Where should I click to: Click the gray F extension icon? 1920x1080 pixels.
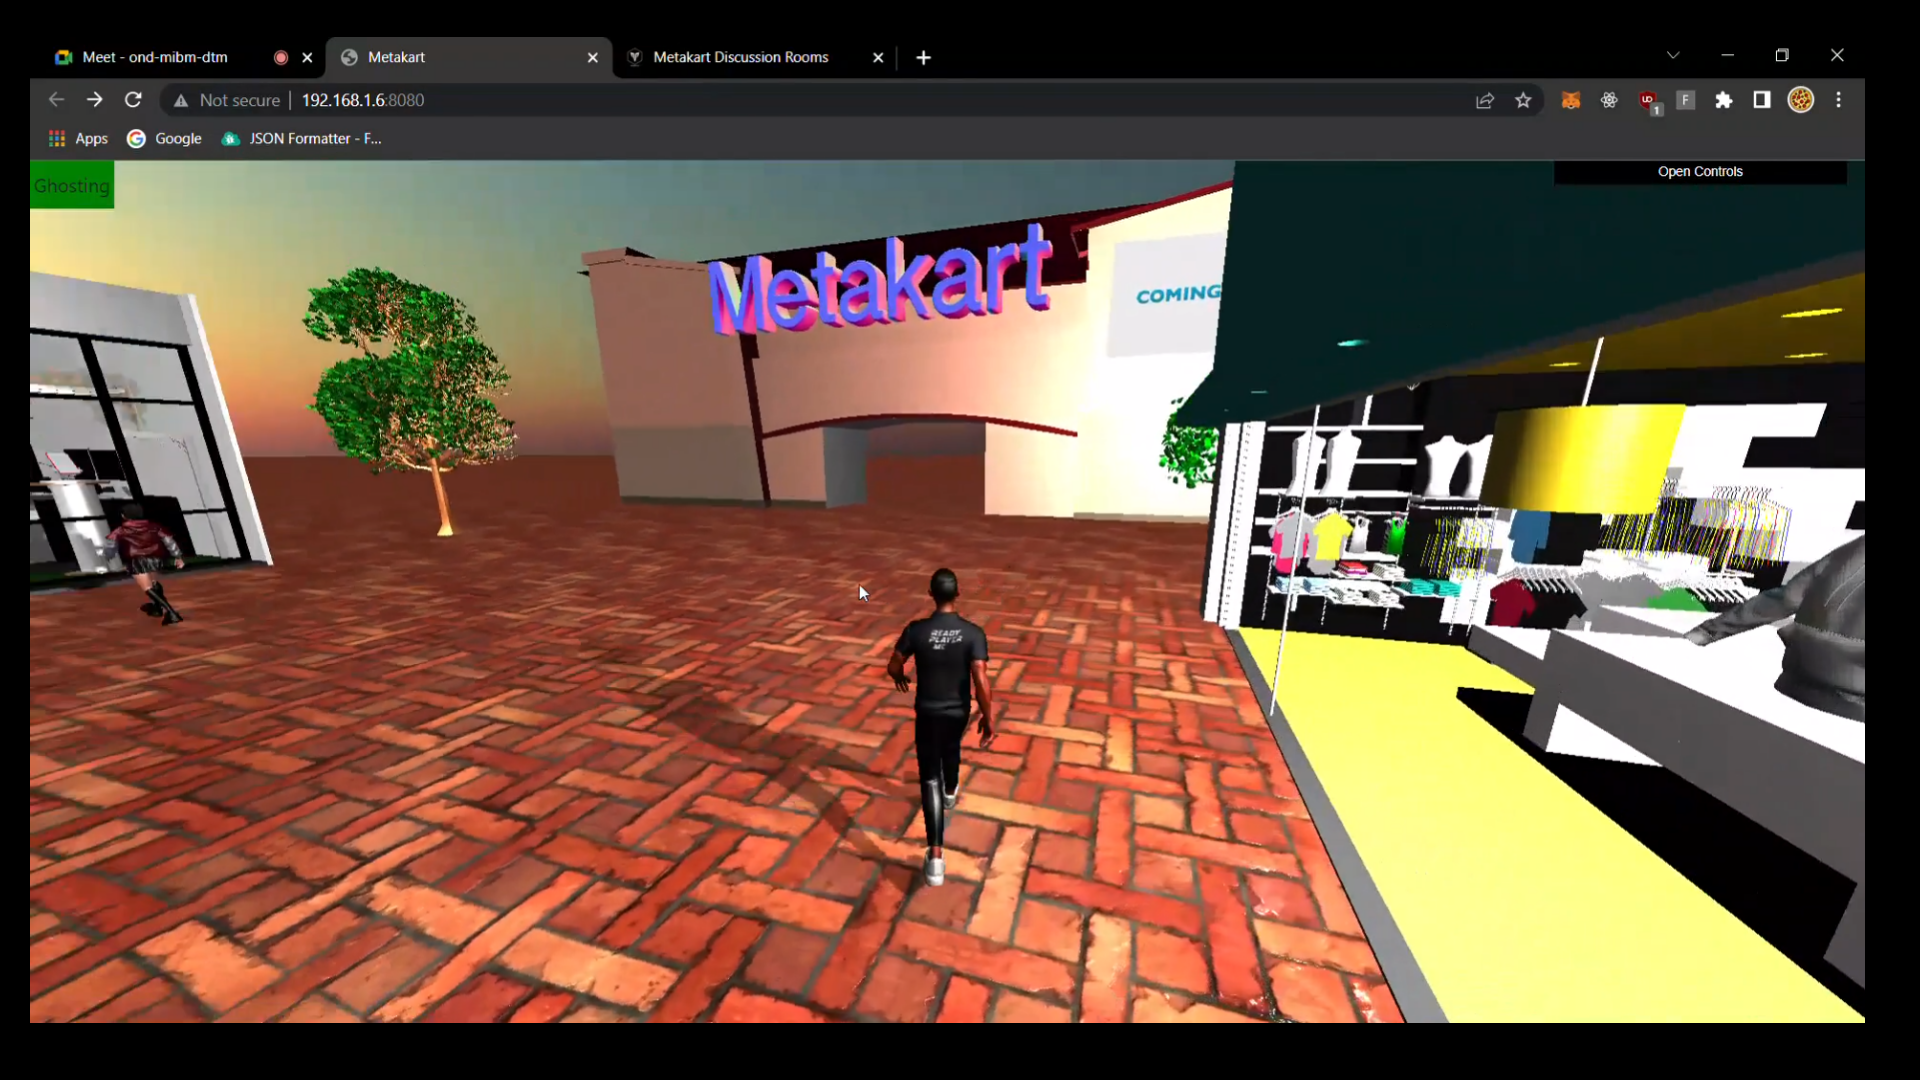1686,100
